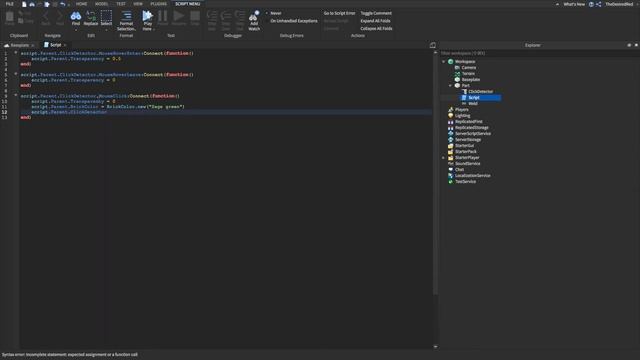Click the share icon beside username
This screenshot has height=360, width=640.
coord(598,4)
